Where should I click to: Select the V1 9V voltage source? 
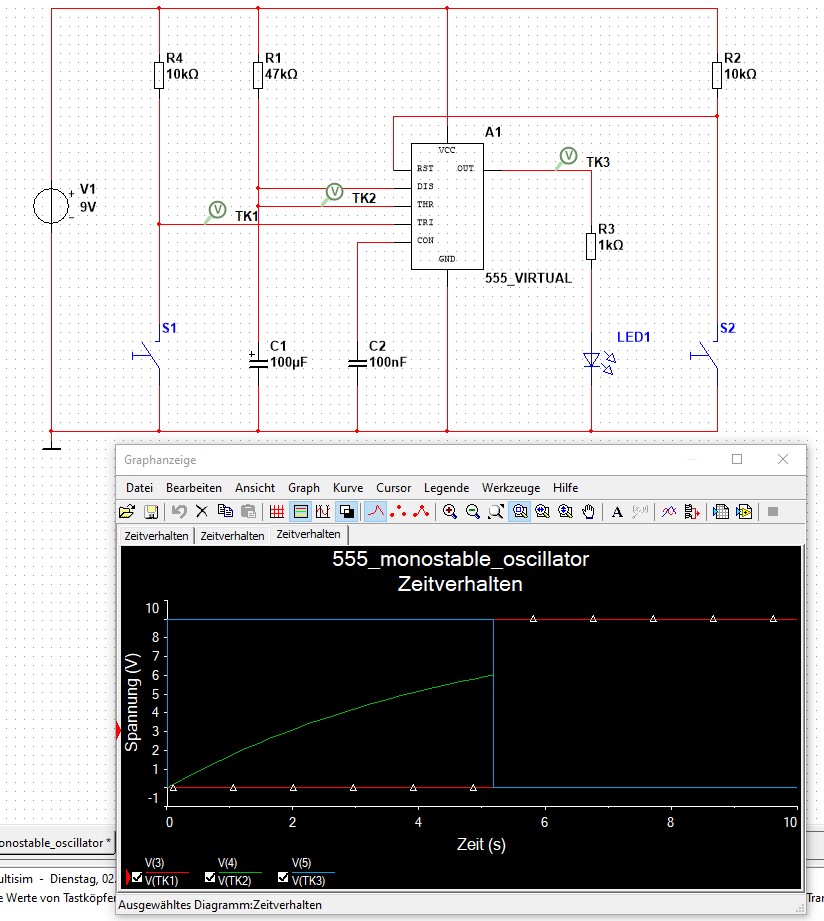click(51, 206)
